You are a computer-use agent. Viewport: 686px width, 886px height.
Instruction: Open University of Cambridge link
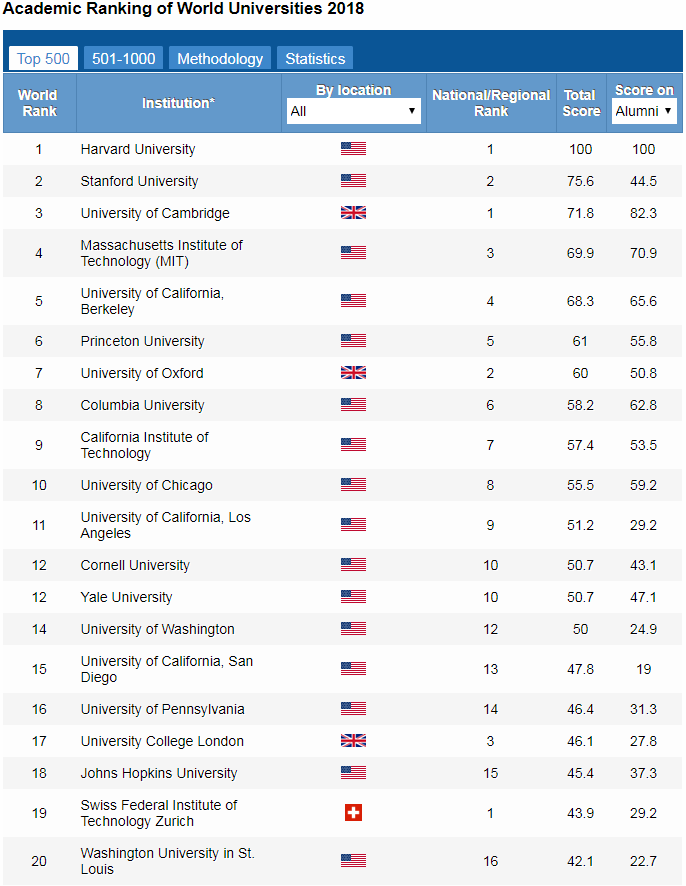pyautogui.click(x=155, y=214)
